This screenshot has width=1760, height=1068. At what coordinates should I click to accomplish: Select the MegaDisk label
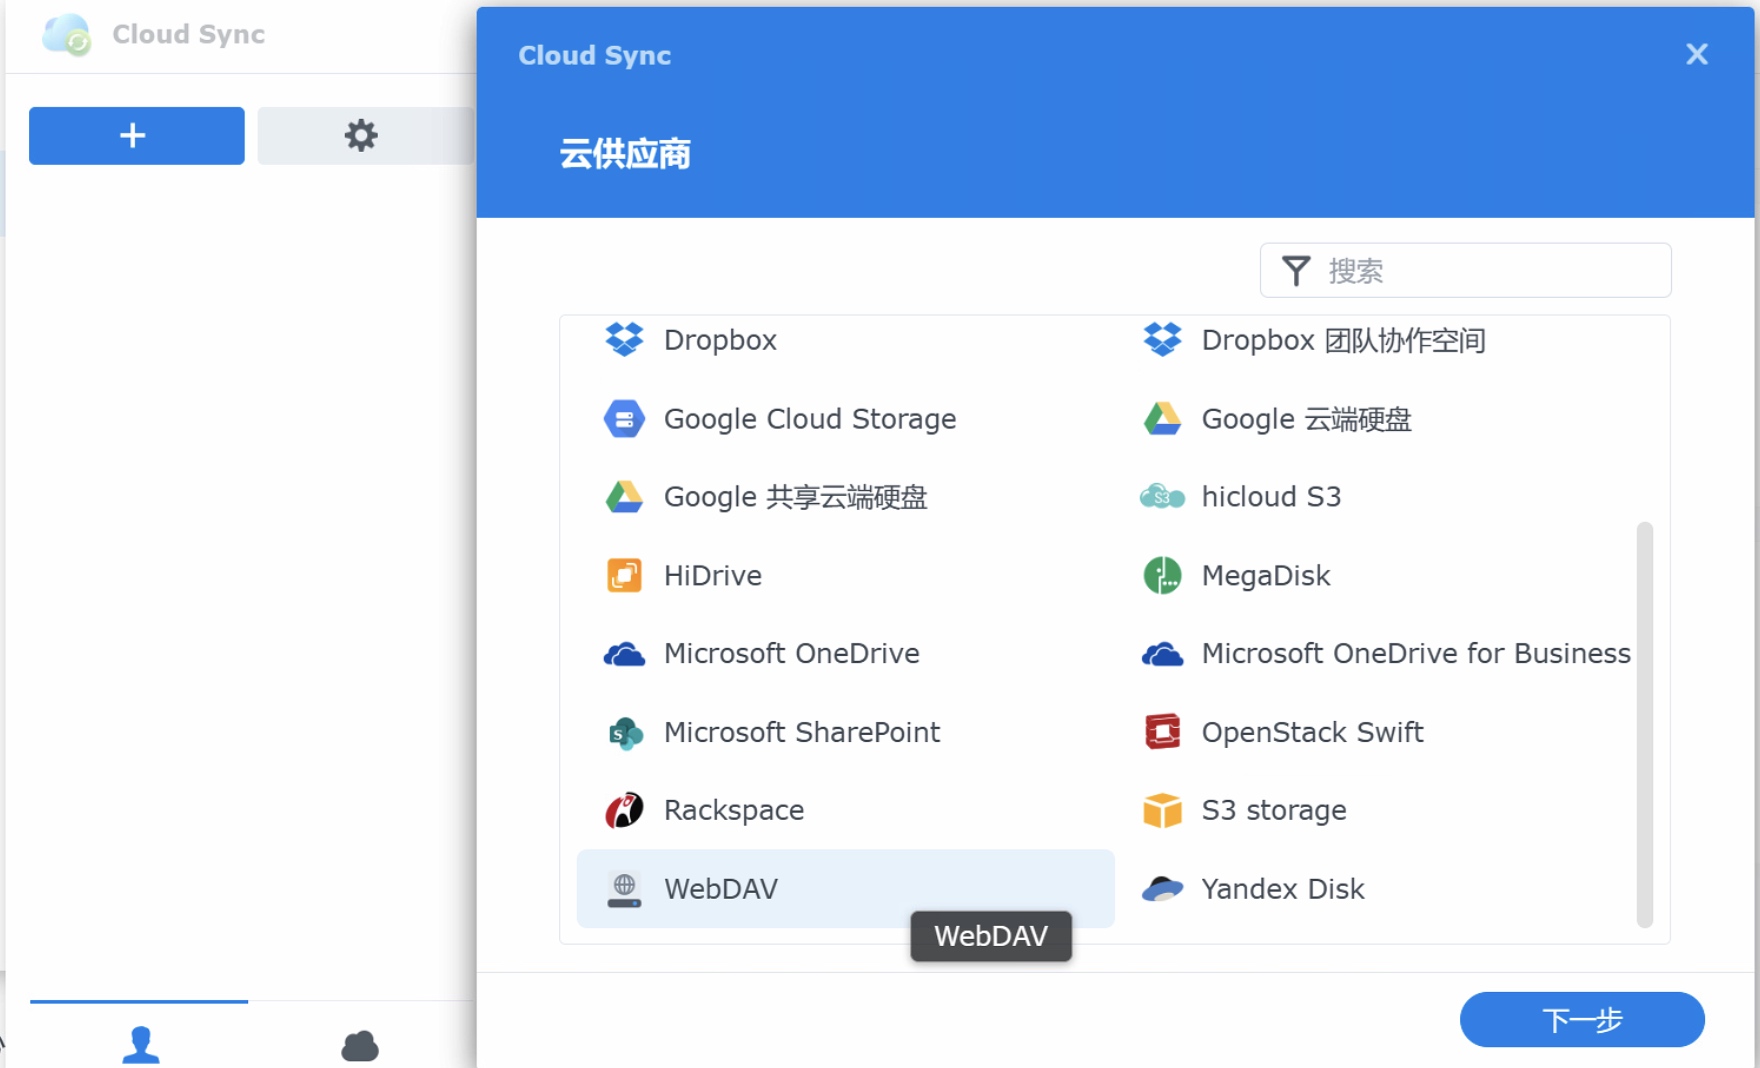tap(1265, 576)
